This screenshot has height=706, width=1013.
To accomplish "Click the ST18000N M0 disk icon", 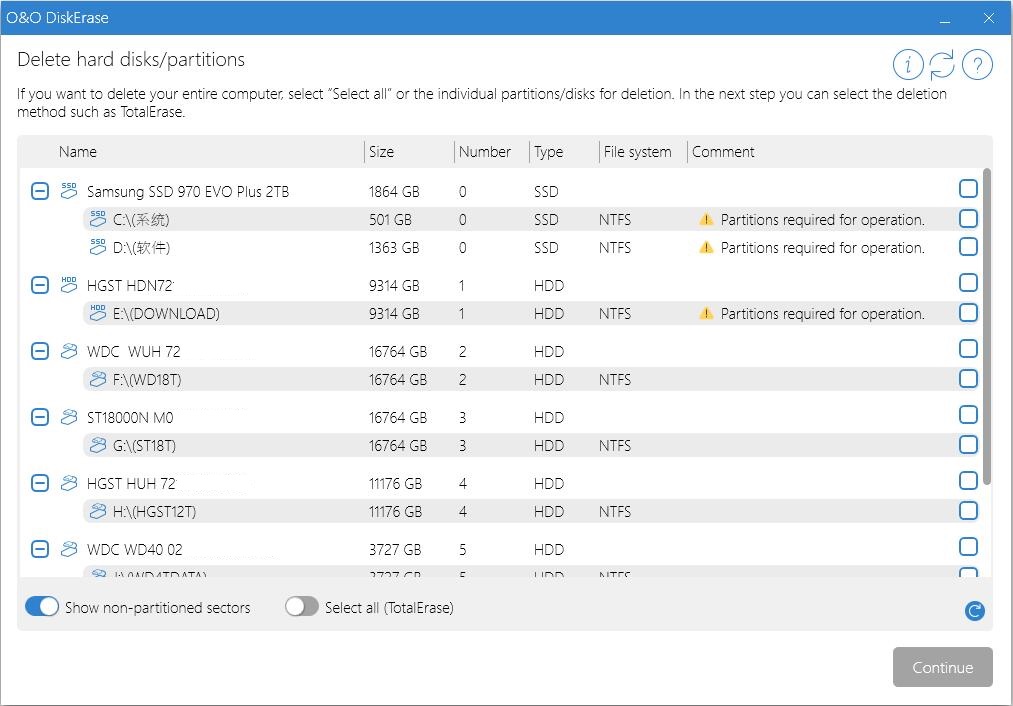I will [69, 417].
